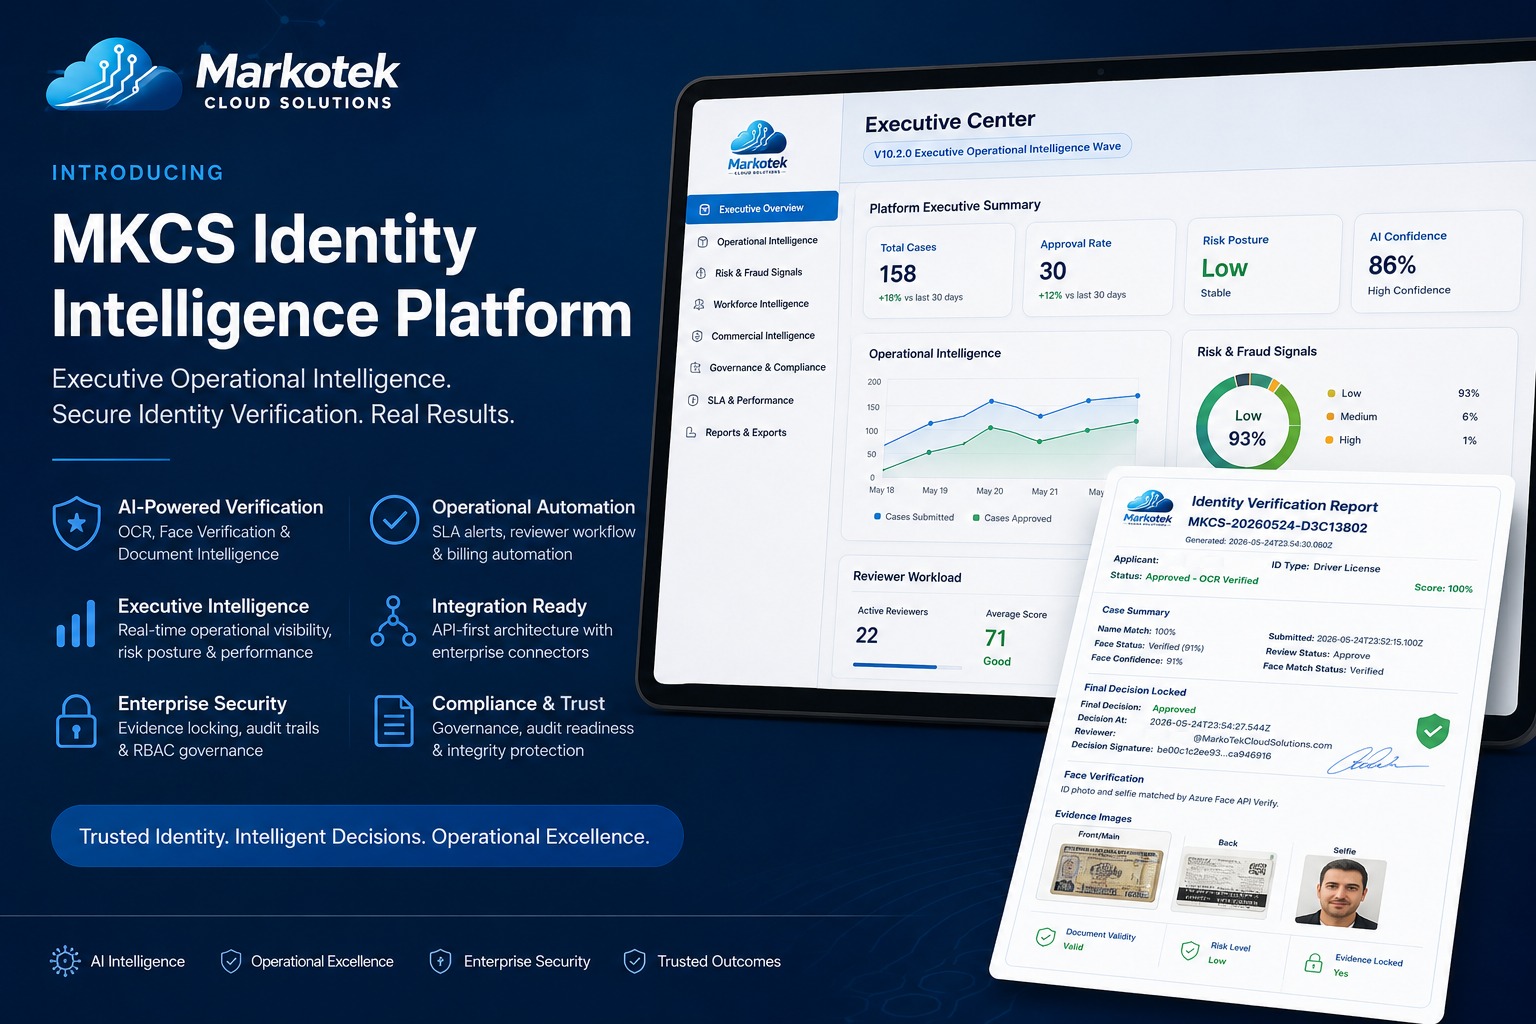The image size is (1536, 1024).
Task: Click the Trusted Outcomes shield icon in footer
Action: (x=634, y=961)
